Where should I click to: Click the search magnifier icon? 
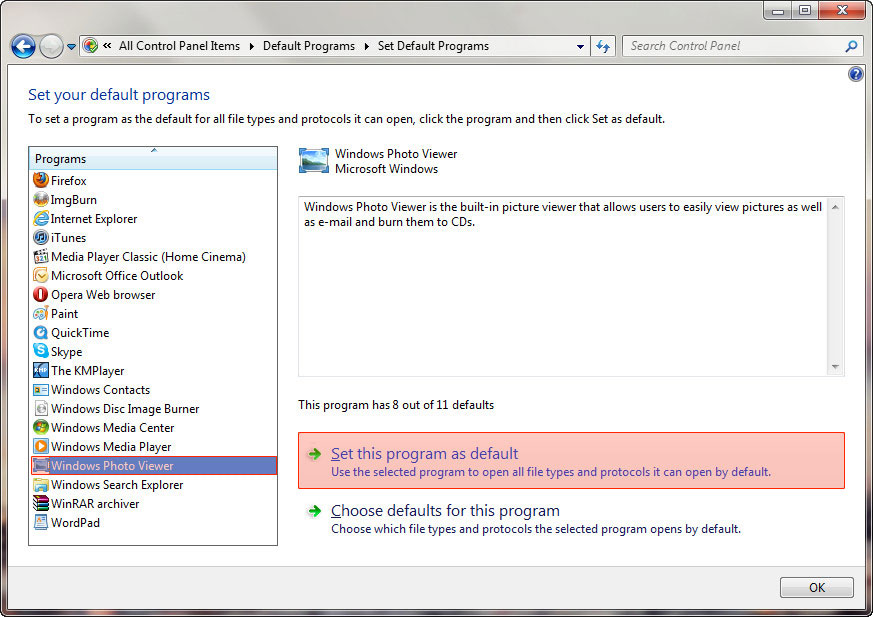851,46
